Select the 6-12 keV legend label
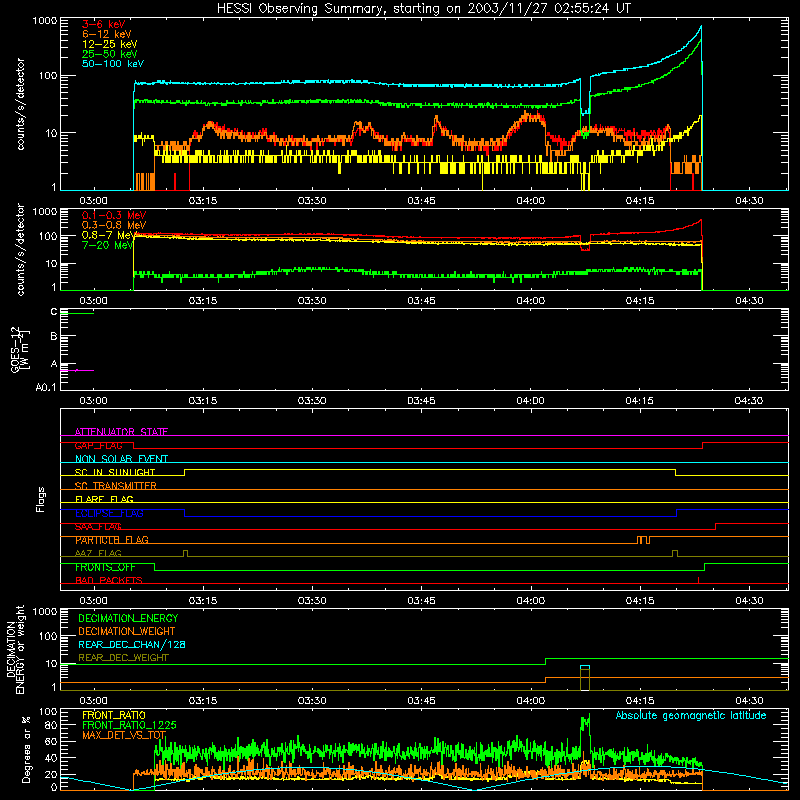This screenshot has height=800, width=800. 107,34
